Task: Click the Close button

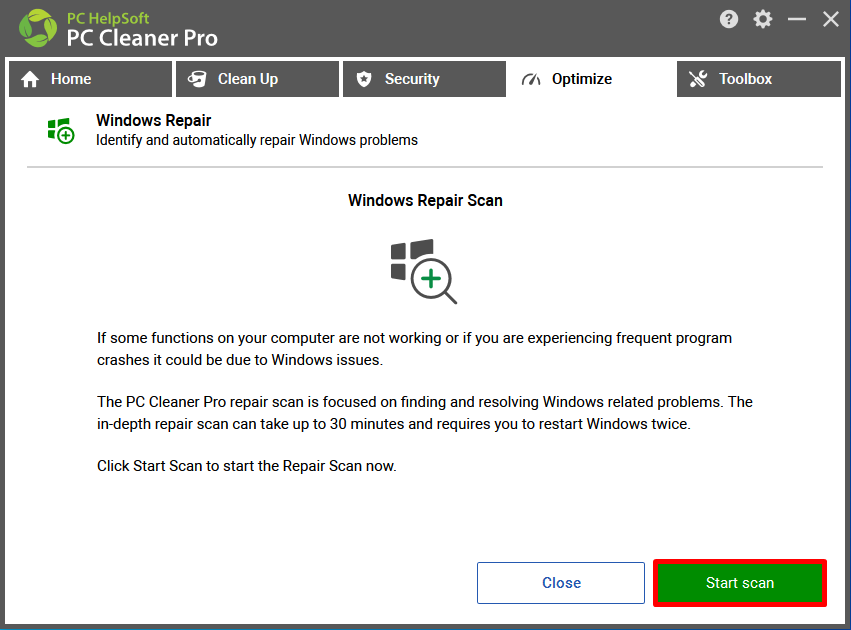Action: (561, 583)
